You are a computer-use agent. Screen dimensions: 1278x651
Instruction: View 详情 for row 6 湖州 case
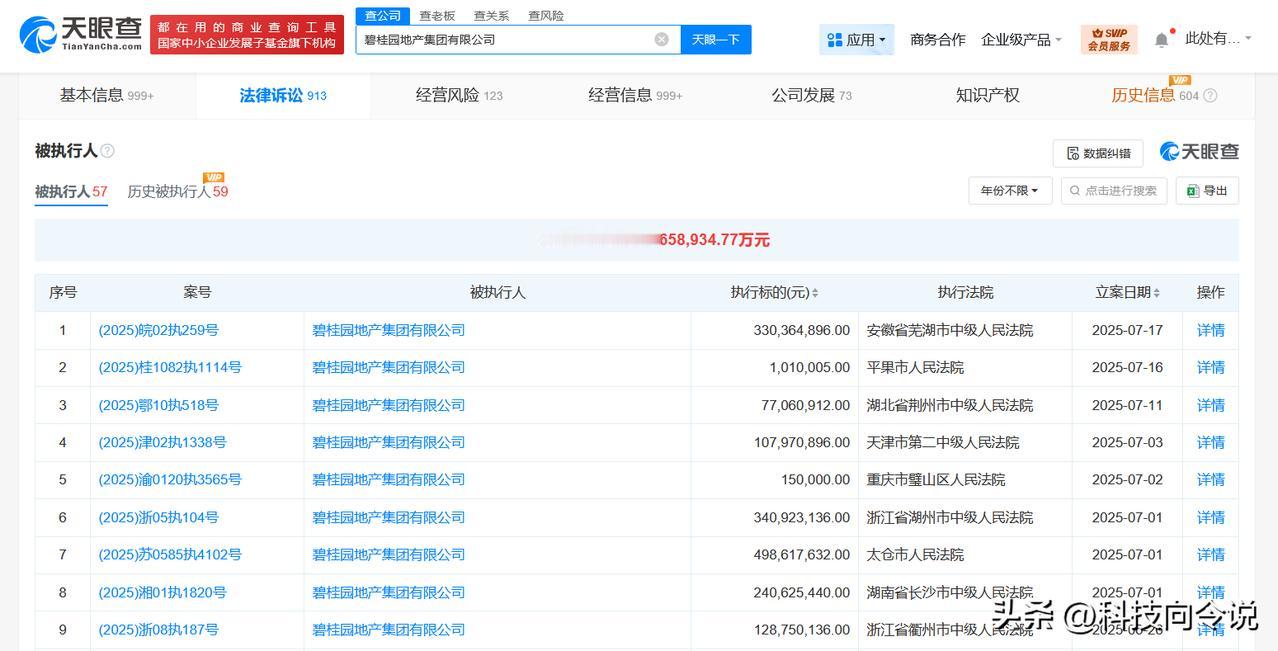coord(1211,517)
